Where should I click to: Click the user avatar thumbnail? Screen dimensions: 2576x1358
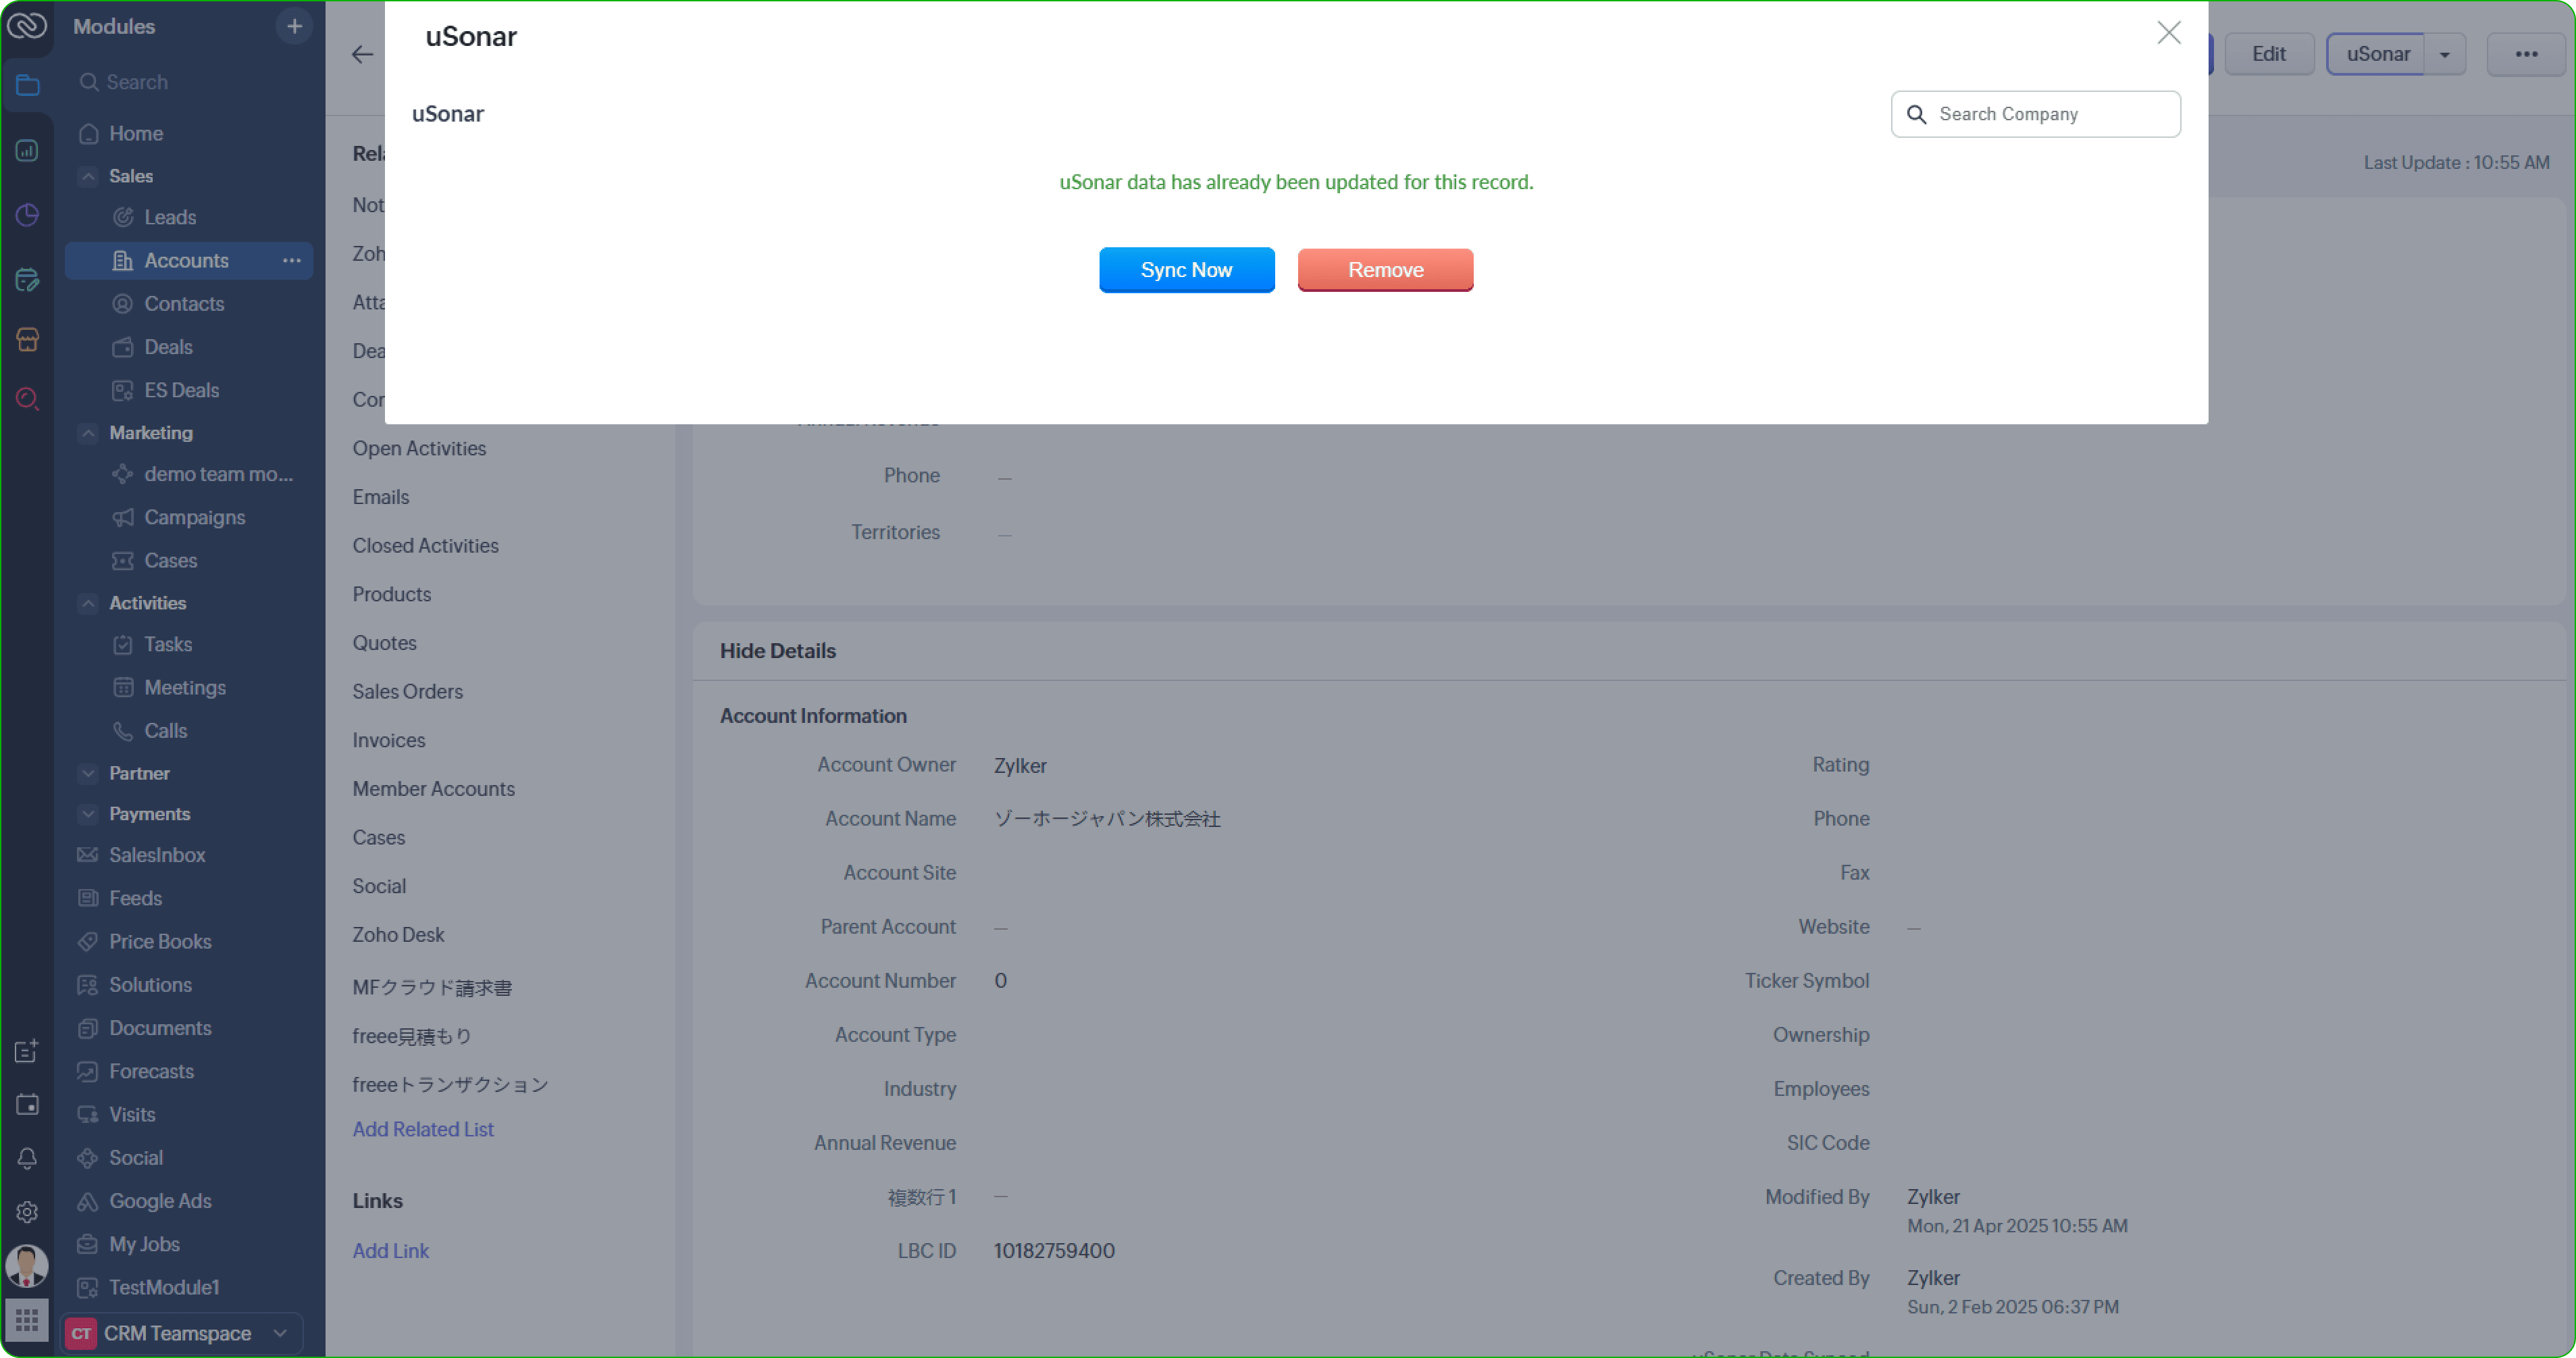(27, 1265)
